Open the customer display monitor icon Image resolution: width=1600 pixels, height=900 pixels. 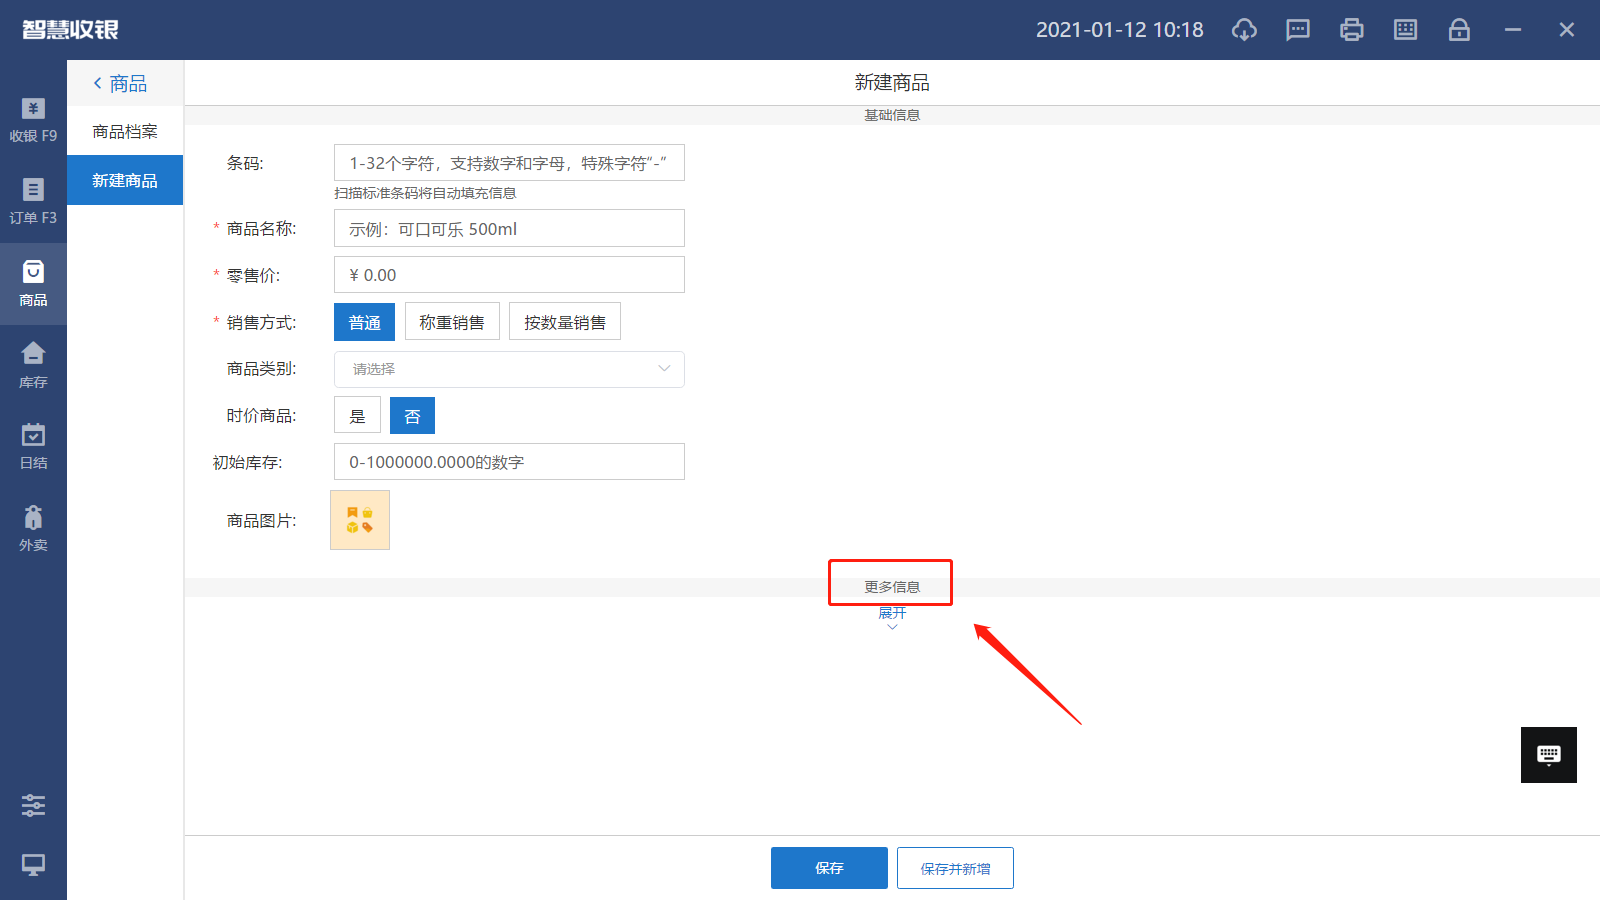click(33, 865)
